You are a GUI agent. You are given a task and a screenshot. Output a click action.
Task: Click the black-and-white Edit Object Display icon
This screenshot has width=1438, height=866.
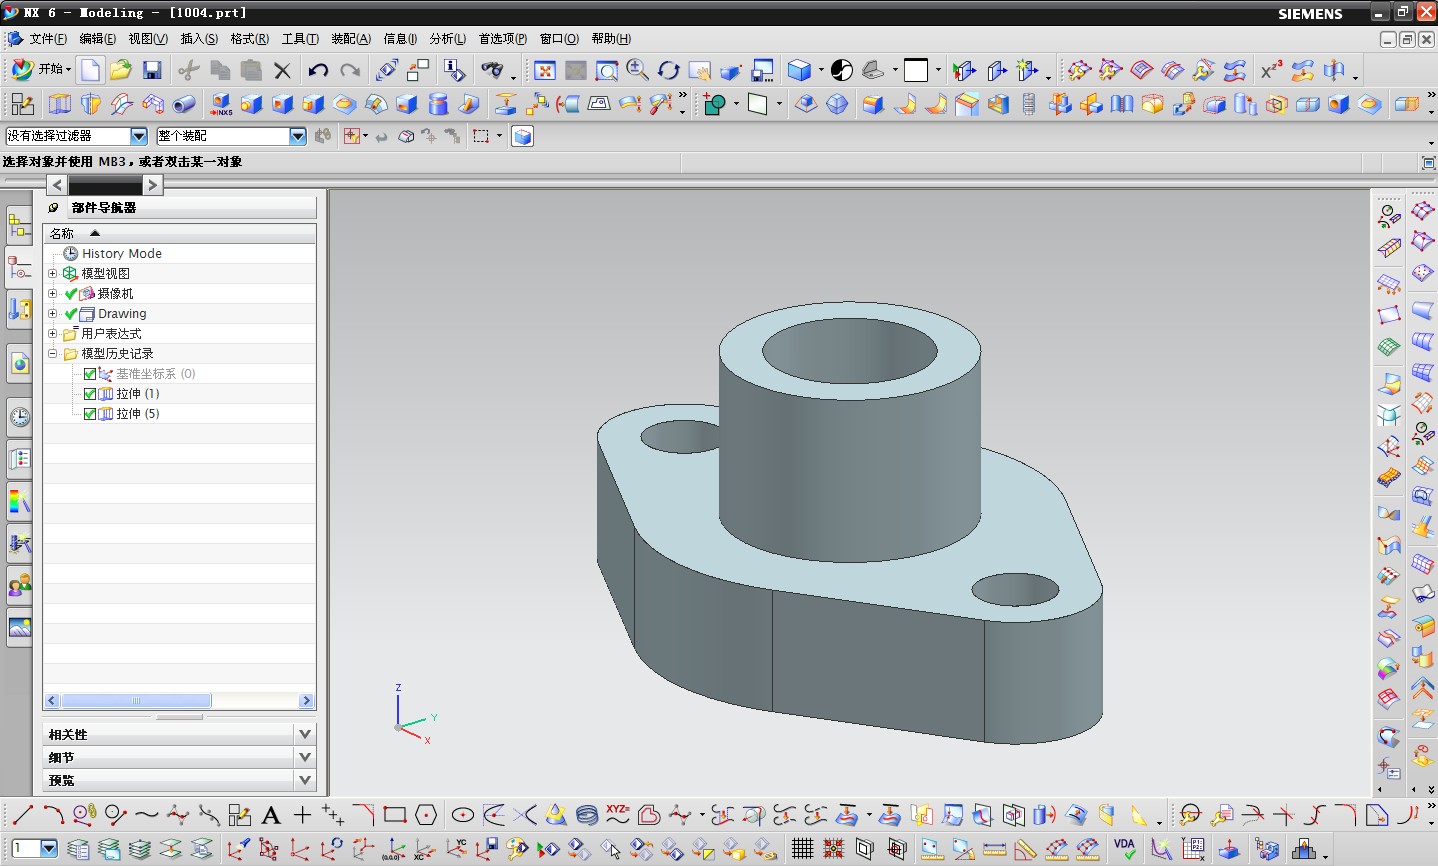(x=842, y=70)
